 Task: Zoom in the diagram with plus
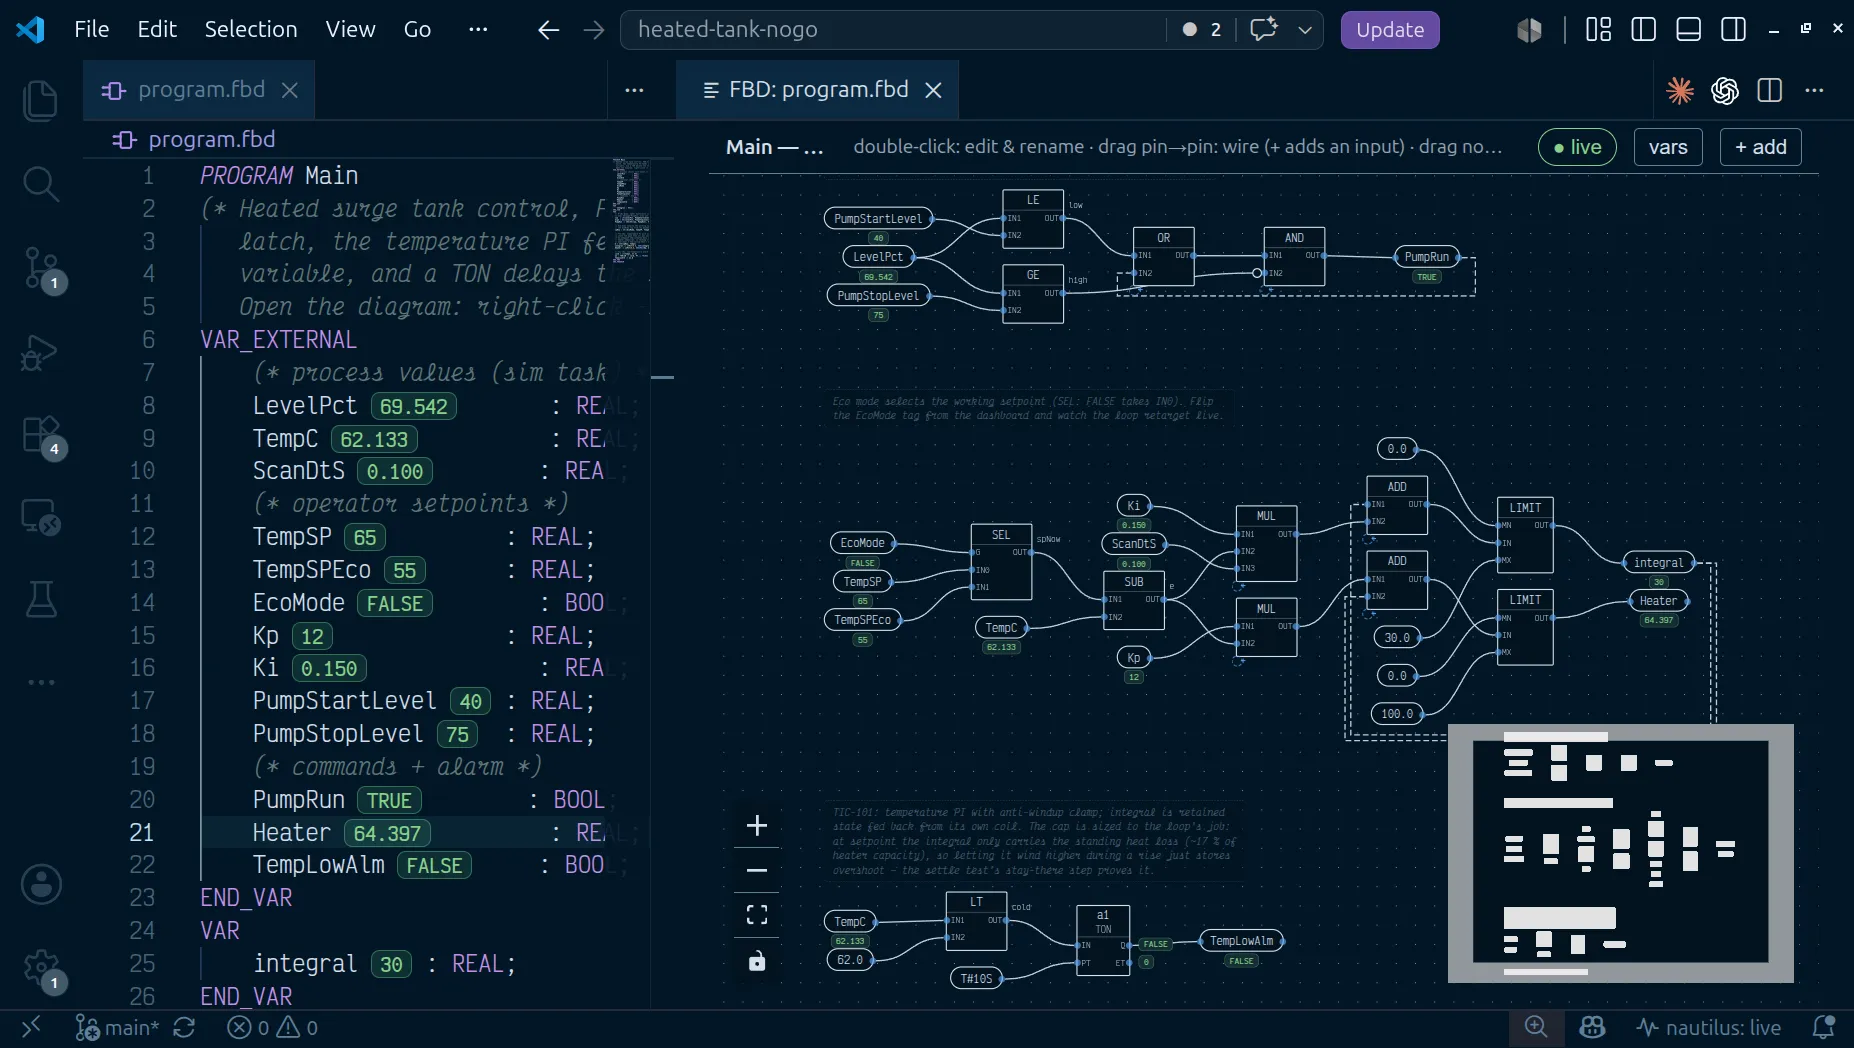757,826
